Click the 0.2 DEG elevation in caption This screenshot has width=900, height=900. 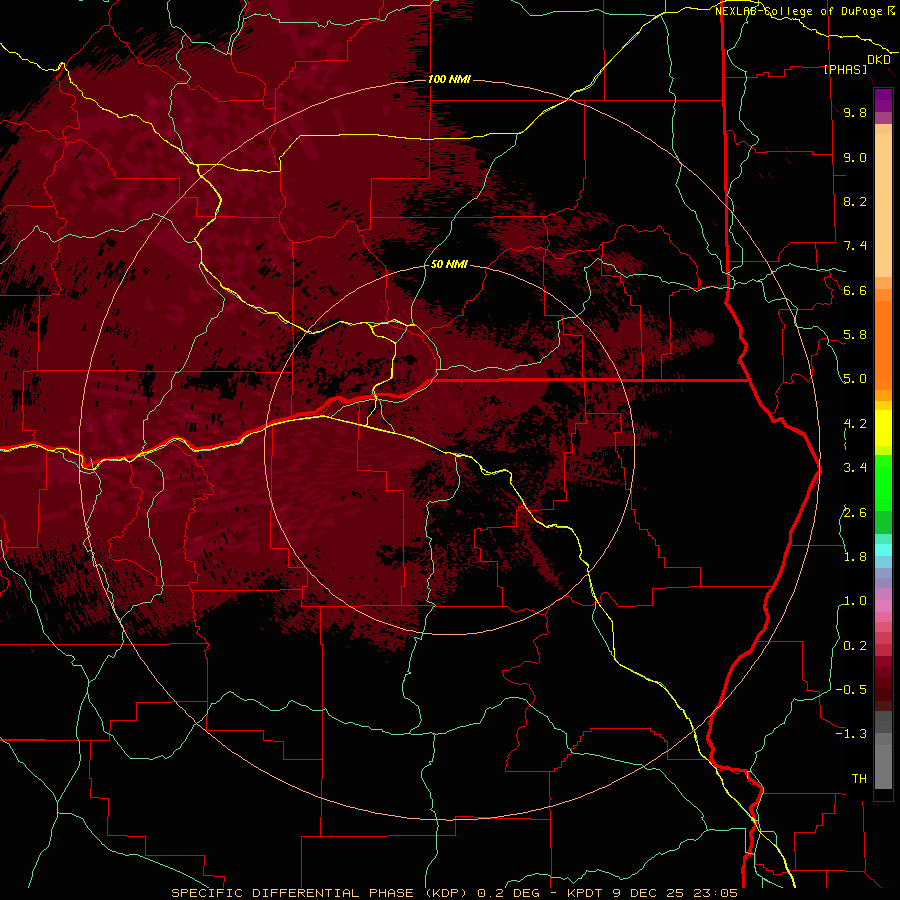coord(509,893)
